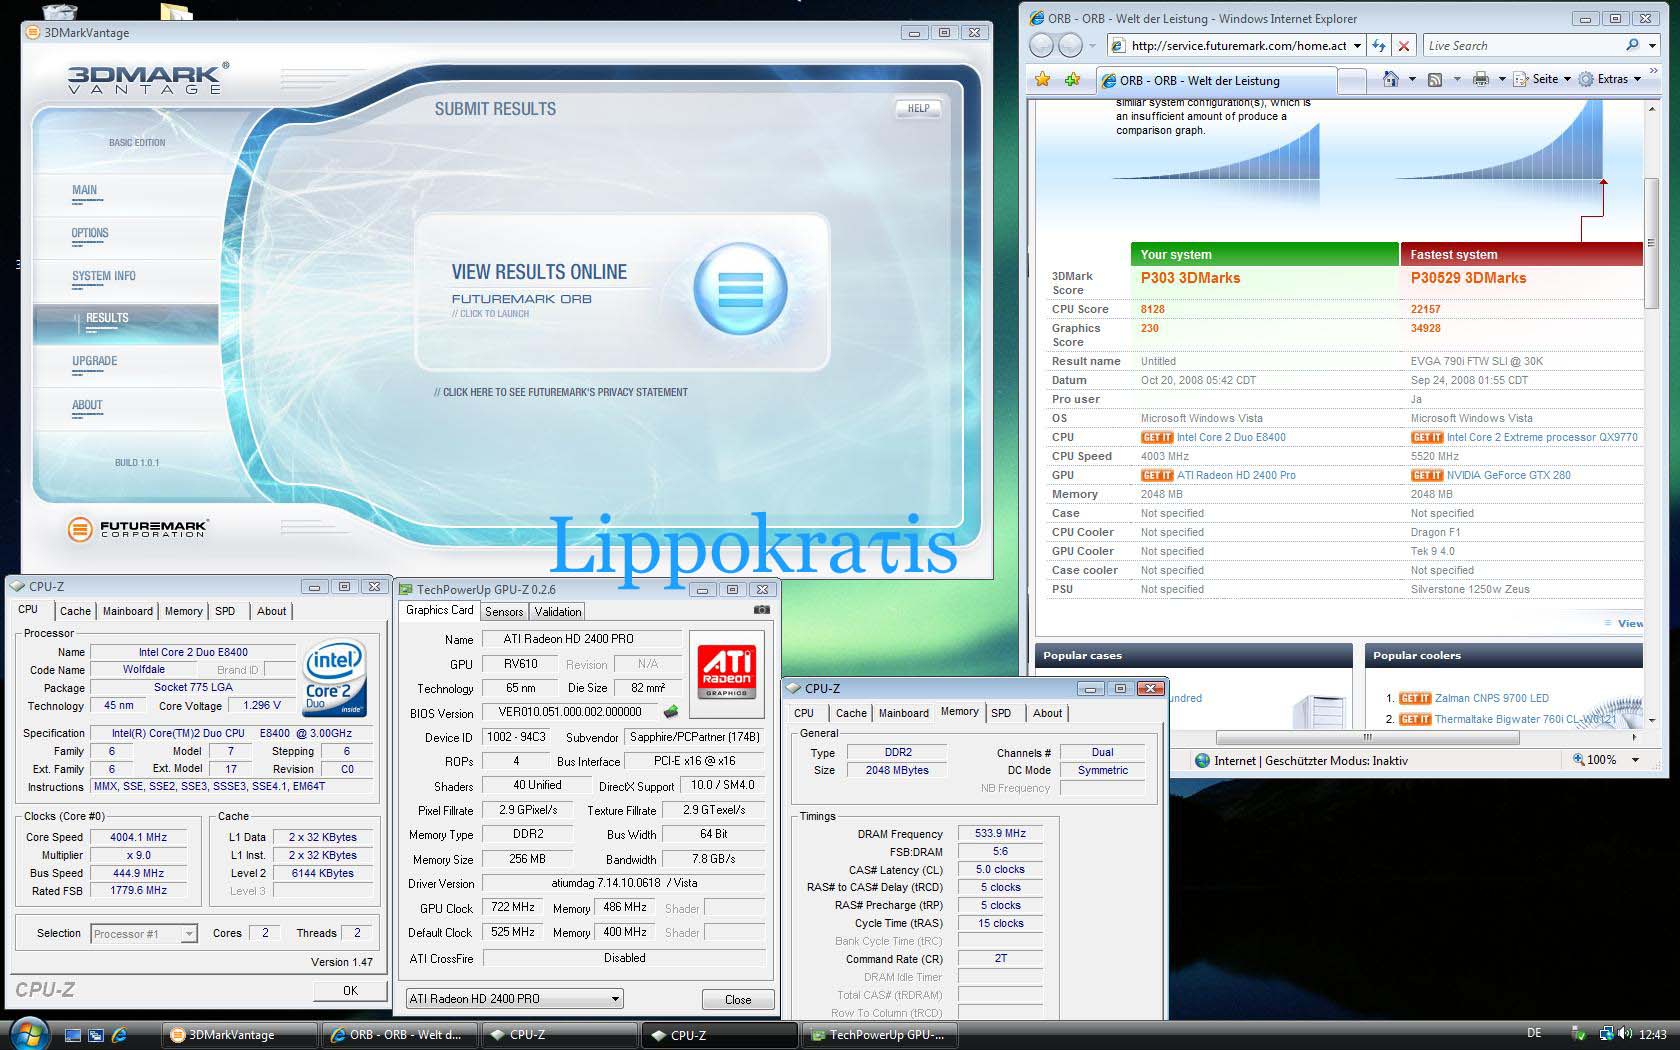Open the Intel Core 2 Extreme QX9770 link

pyautogui.click(x=1542, y=437)
